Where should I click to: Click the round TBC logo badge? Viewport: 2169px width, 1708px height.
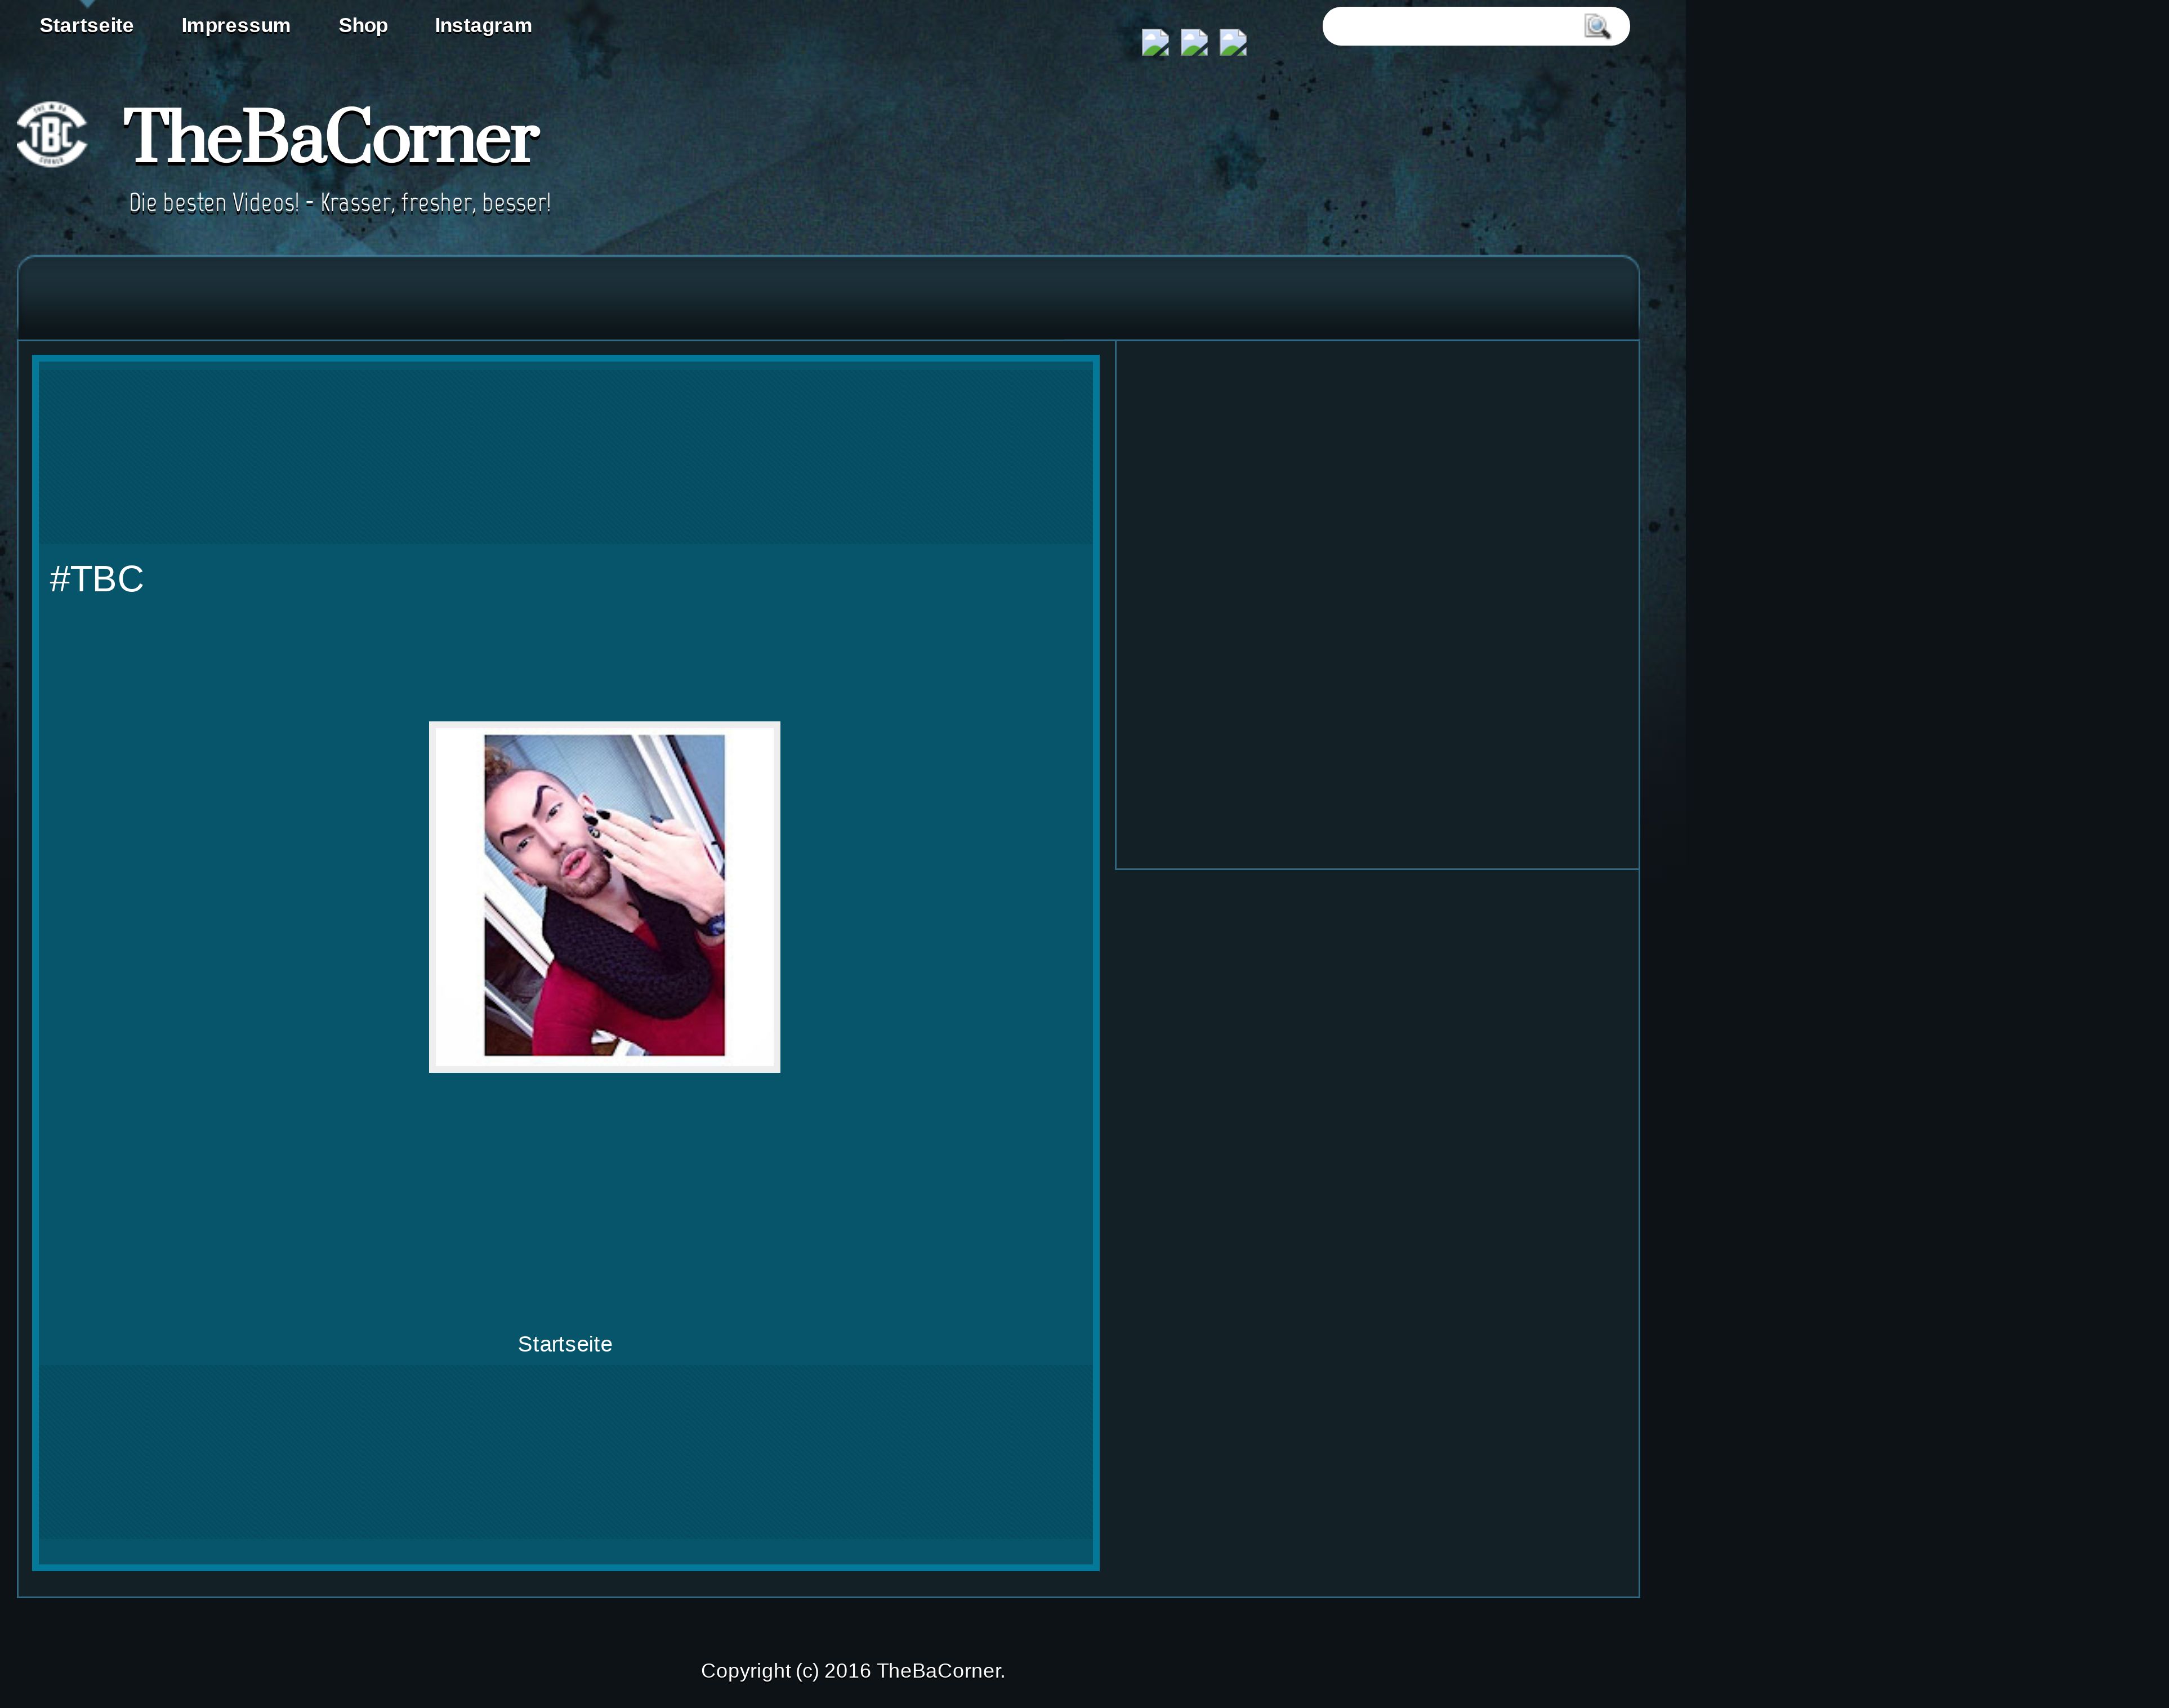52,134
